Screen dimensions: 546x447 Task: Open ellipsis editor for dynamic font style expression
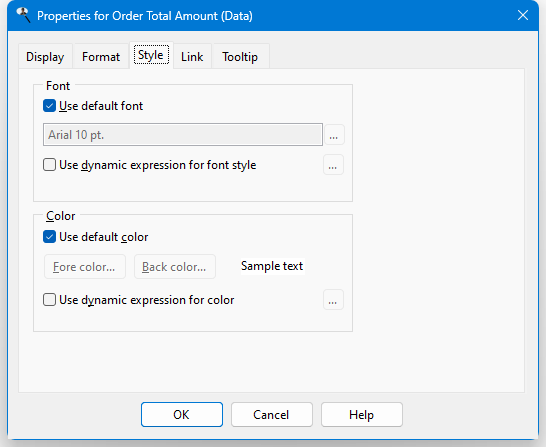pyautogui.click(x=333, y=165)
